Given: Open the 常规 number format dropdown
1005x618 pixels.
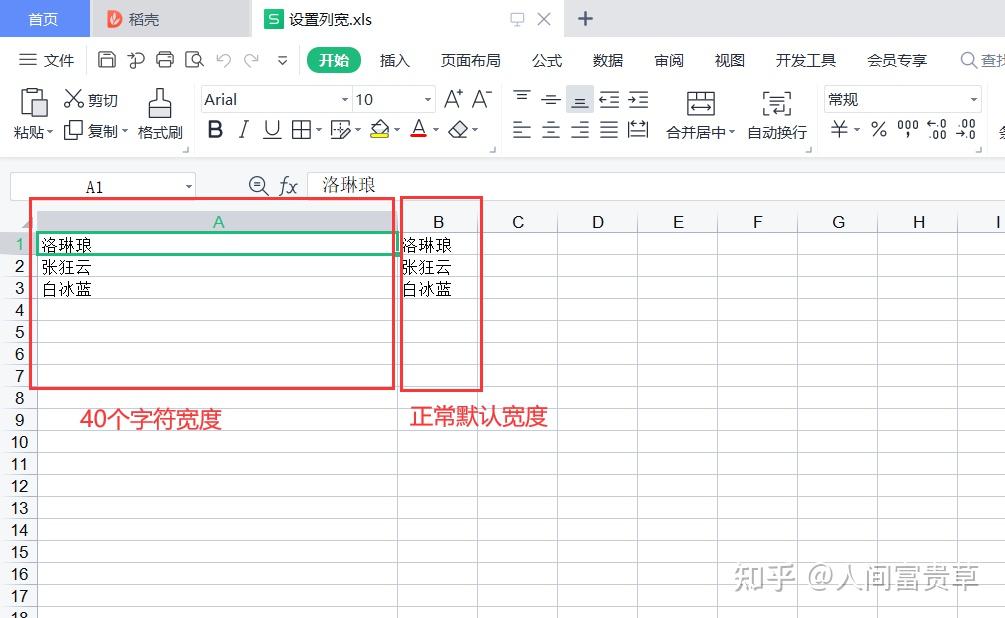Looking at the screenshot, I should click(900, 98).
